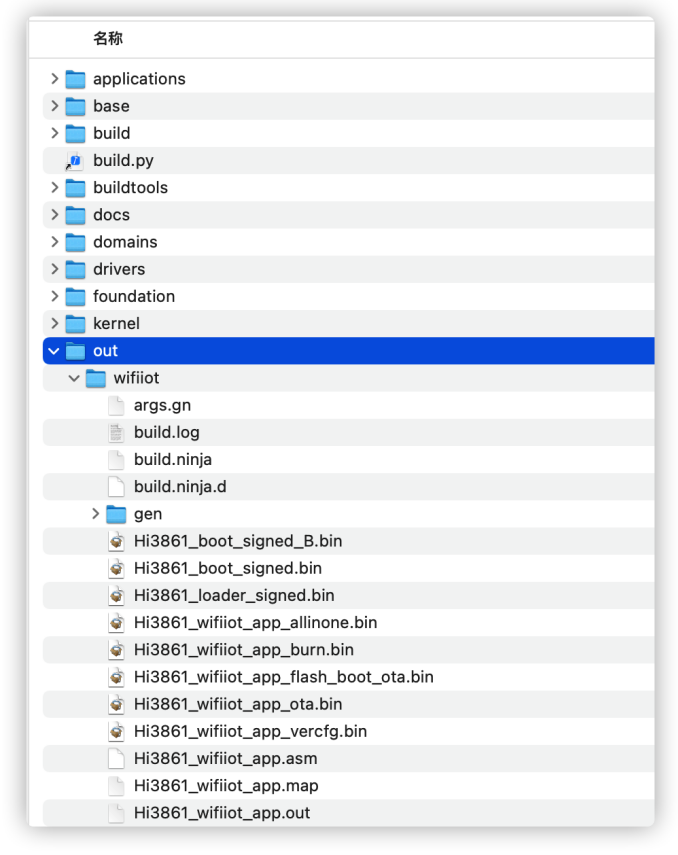Click the out folder icon
Screen dimensions: 678x855
click(75, 351)
